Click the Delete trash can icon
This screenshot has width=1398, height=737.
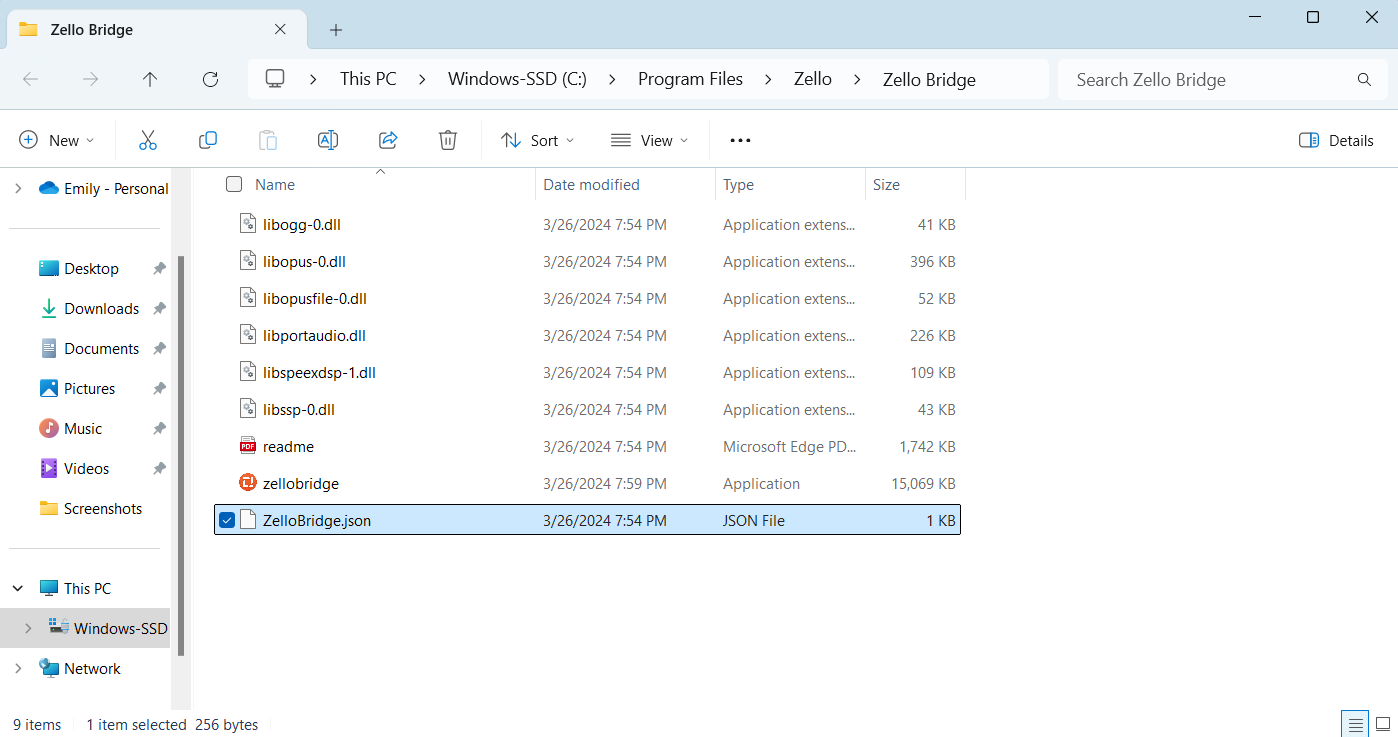tap(448, 140)
